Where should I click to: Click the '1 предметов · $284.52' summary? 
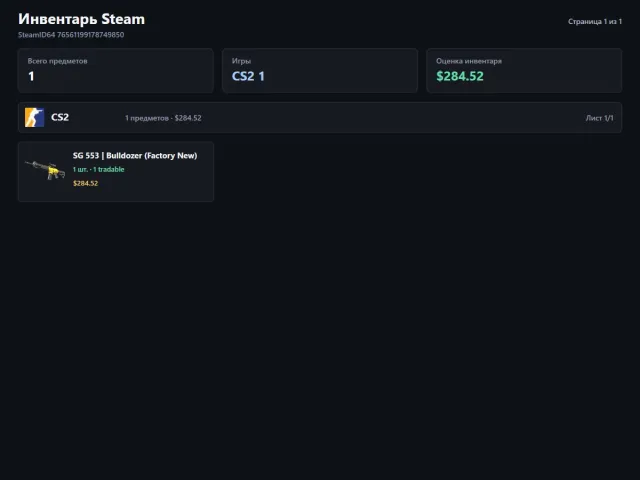(163, 118)
